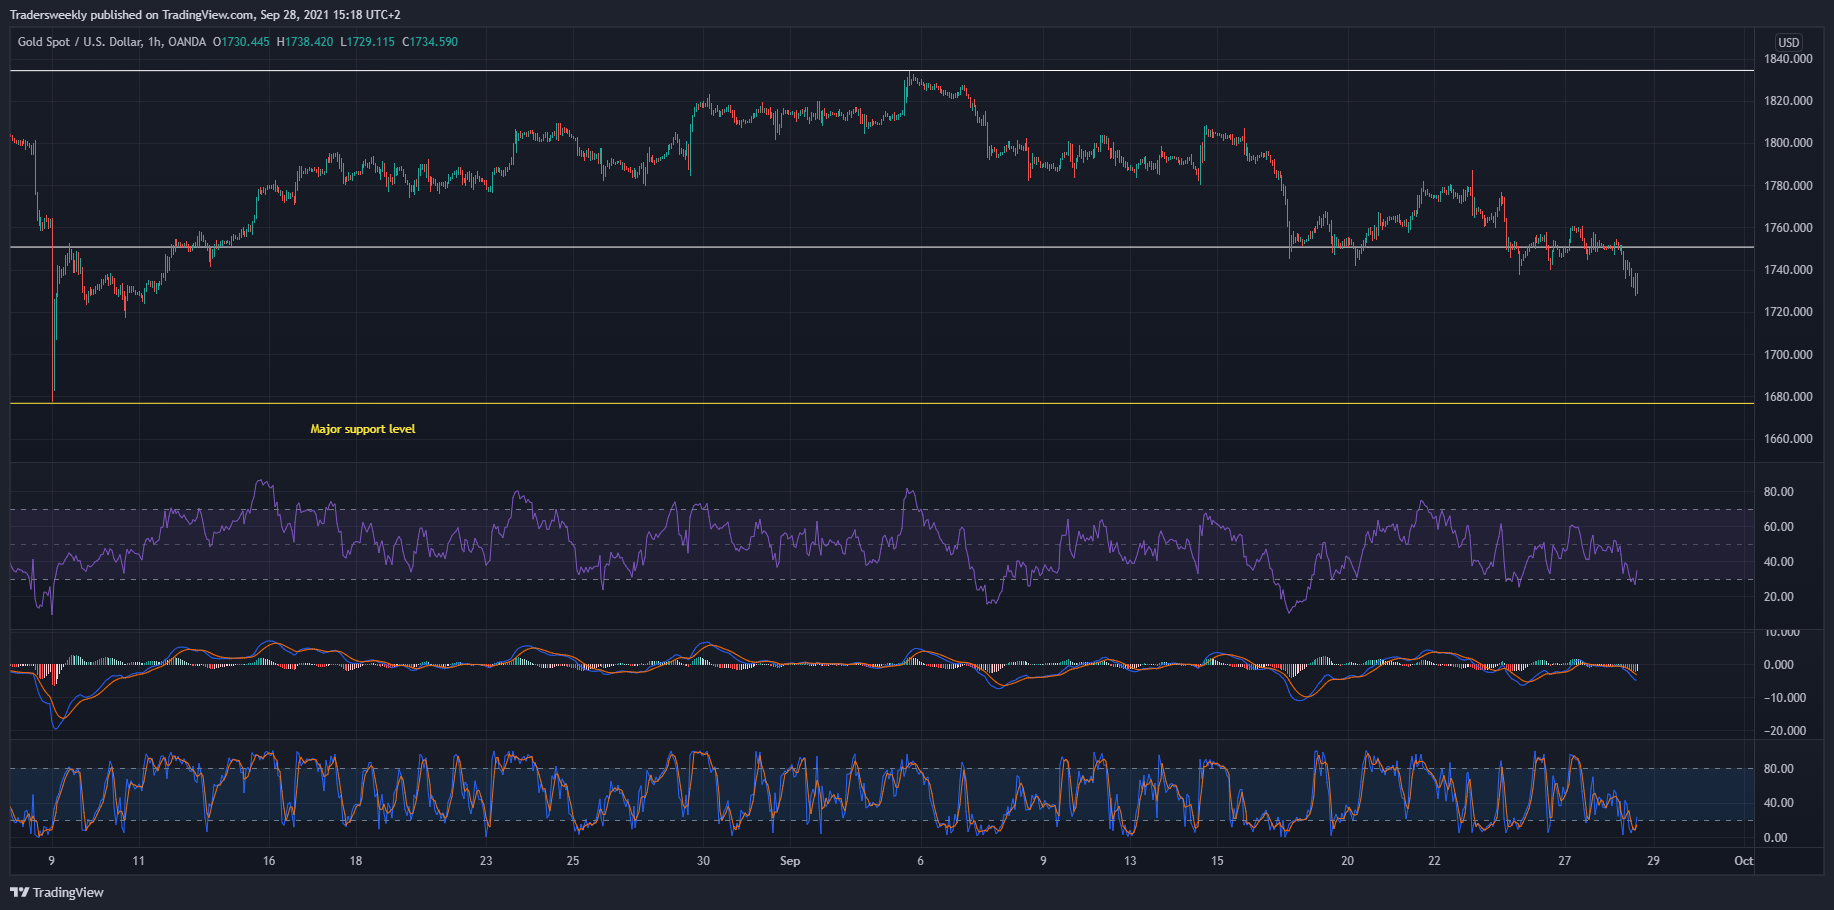Click the 1700.000 price scale label
Image resolution: width=1834 pixels, height=910 pixels.
1788,355
